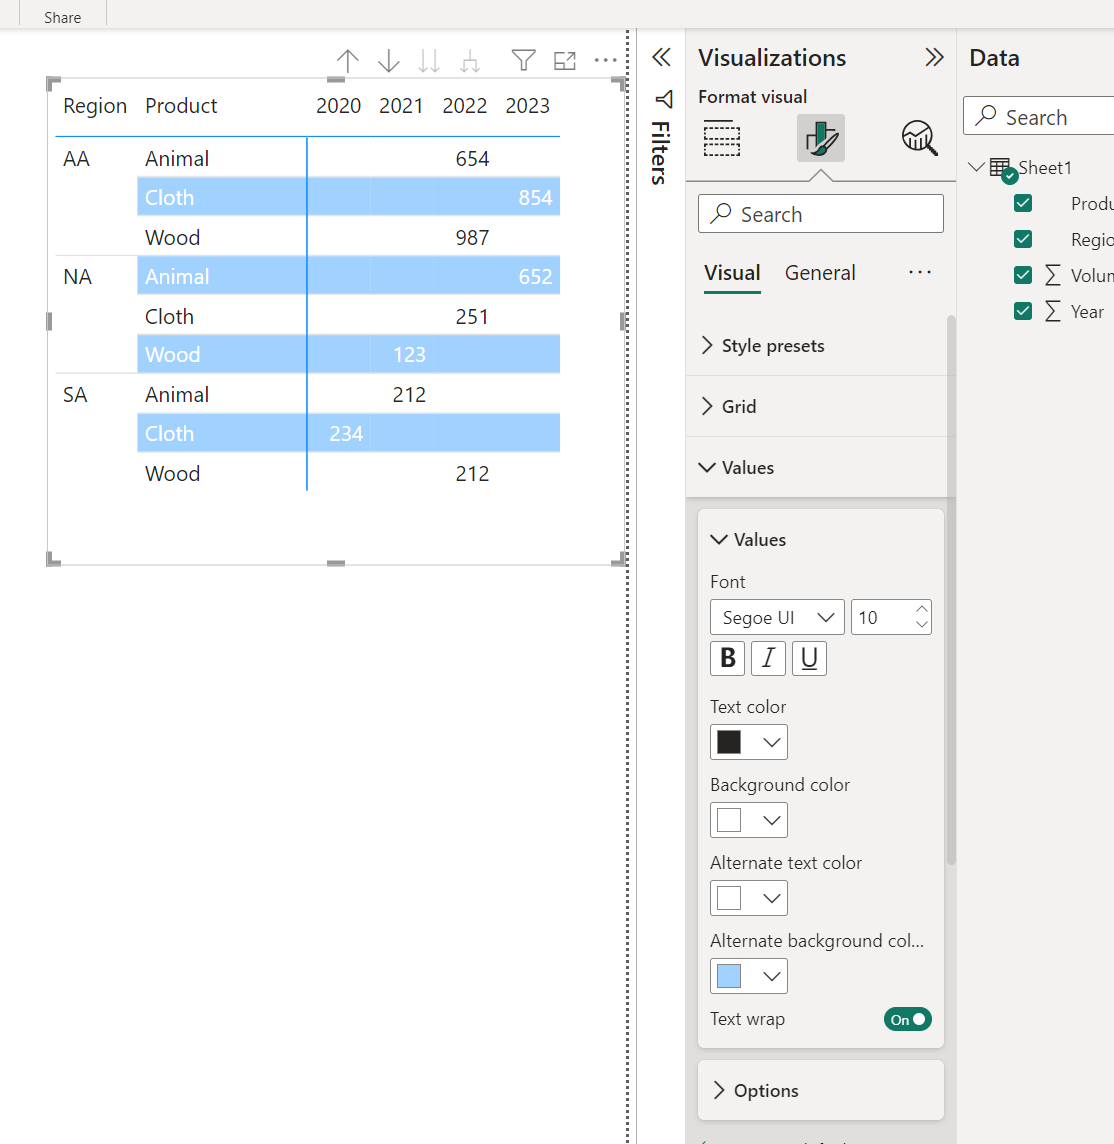The image size is (1114, 1144).
Task: Toggle underline for values font
Action: tap(809, 658)
